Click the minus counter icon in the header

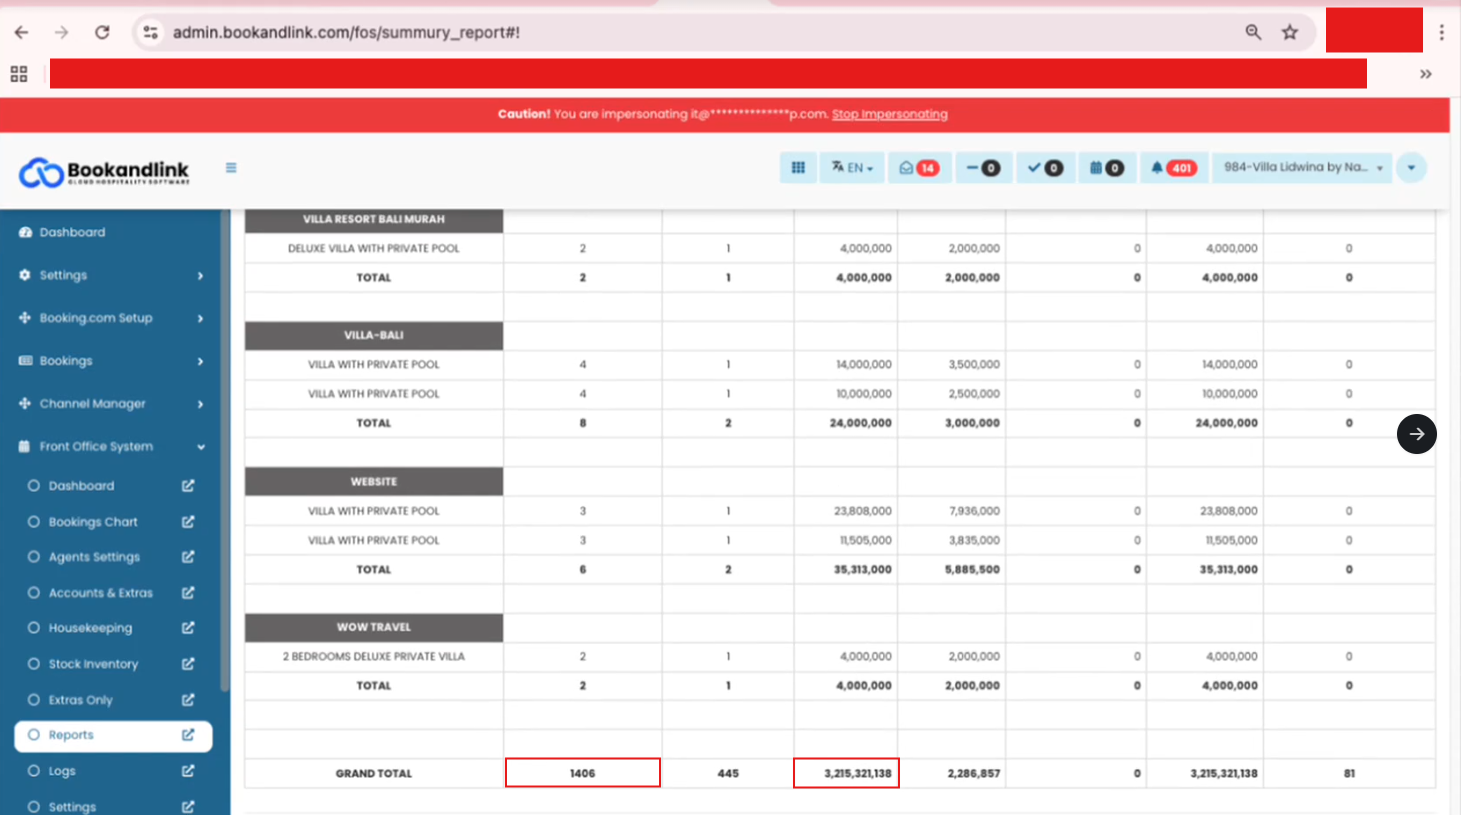click(x=983, y=168)
